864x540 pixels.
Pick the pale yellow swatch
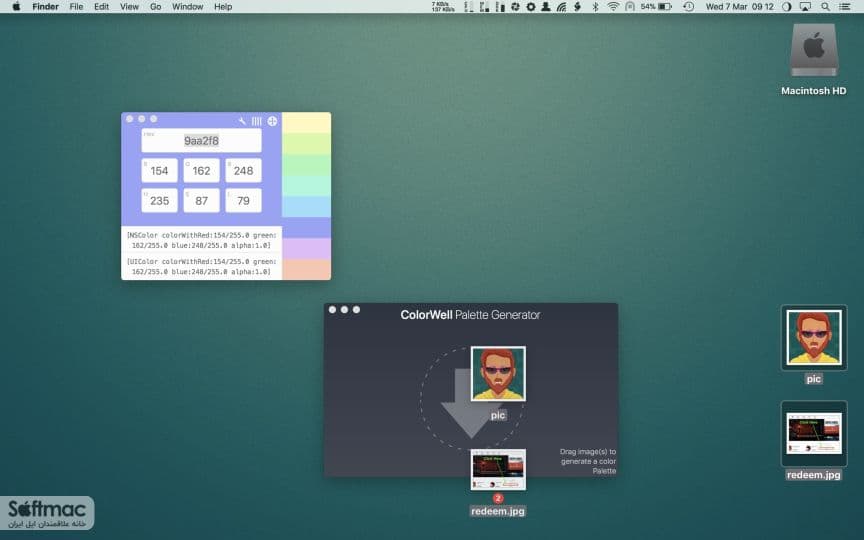pos(306,123)
